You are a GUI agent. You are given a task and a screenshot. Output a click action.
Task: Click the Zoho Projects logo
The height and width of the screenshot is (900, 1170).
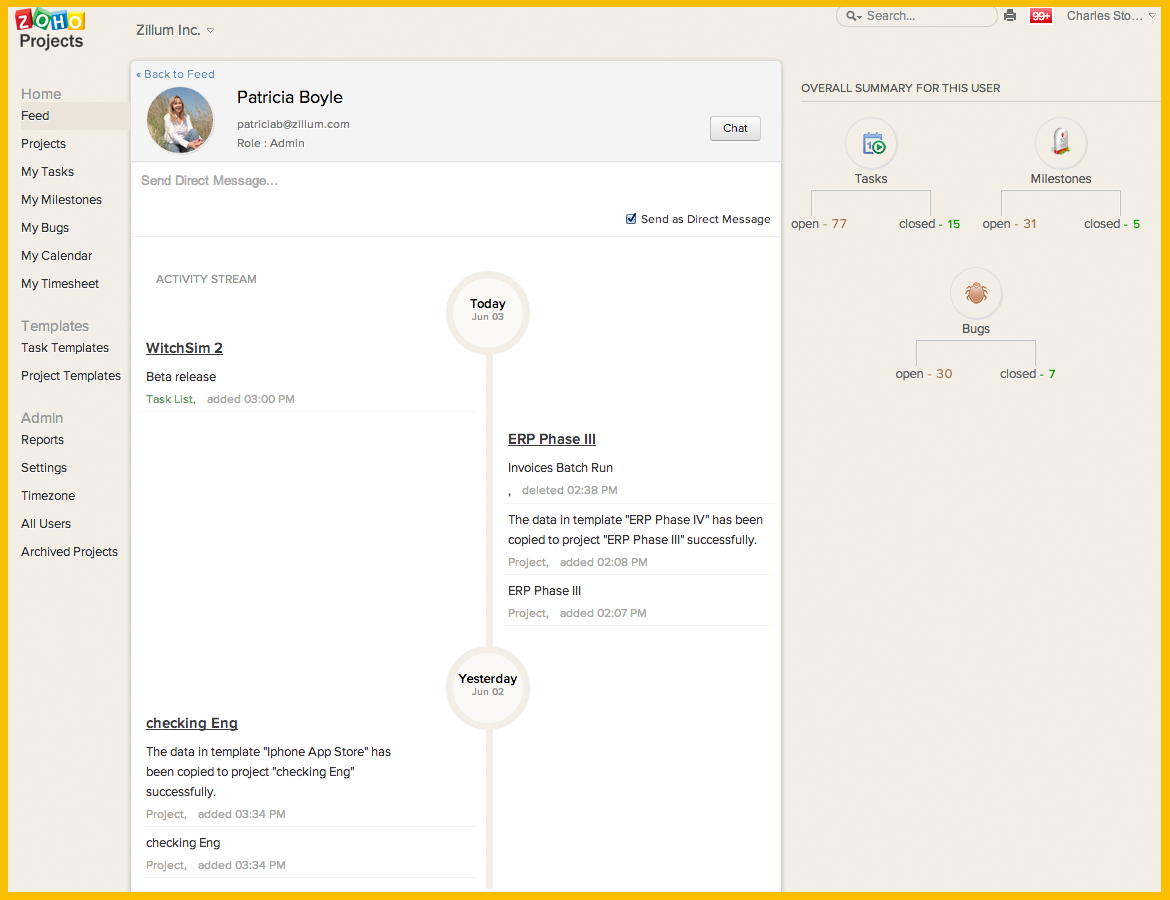pyautogui.click(x=49, y=28)
